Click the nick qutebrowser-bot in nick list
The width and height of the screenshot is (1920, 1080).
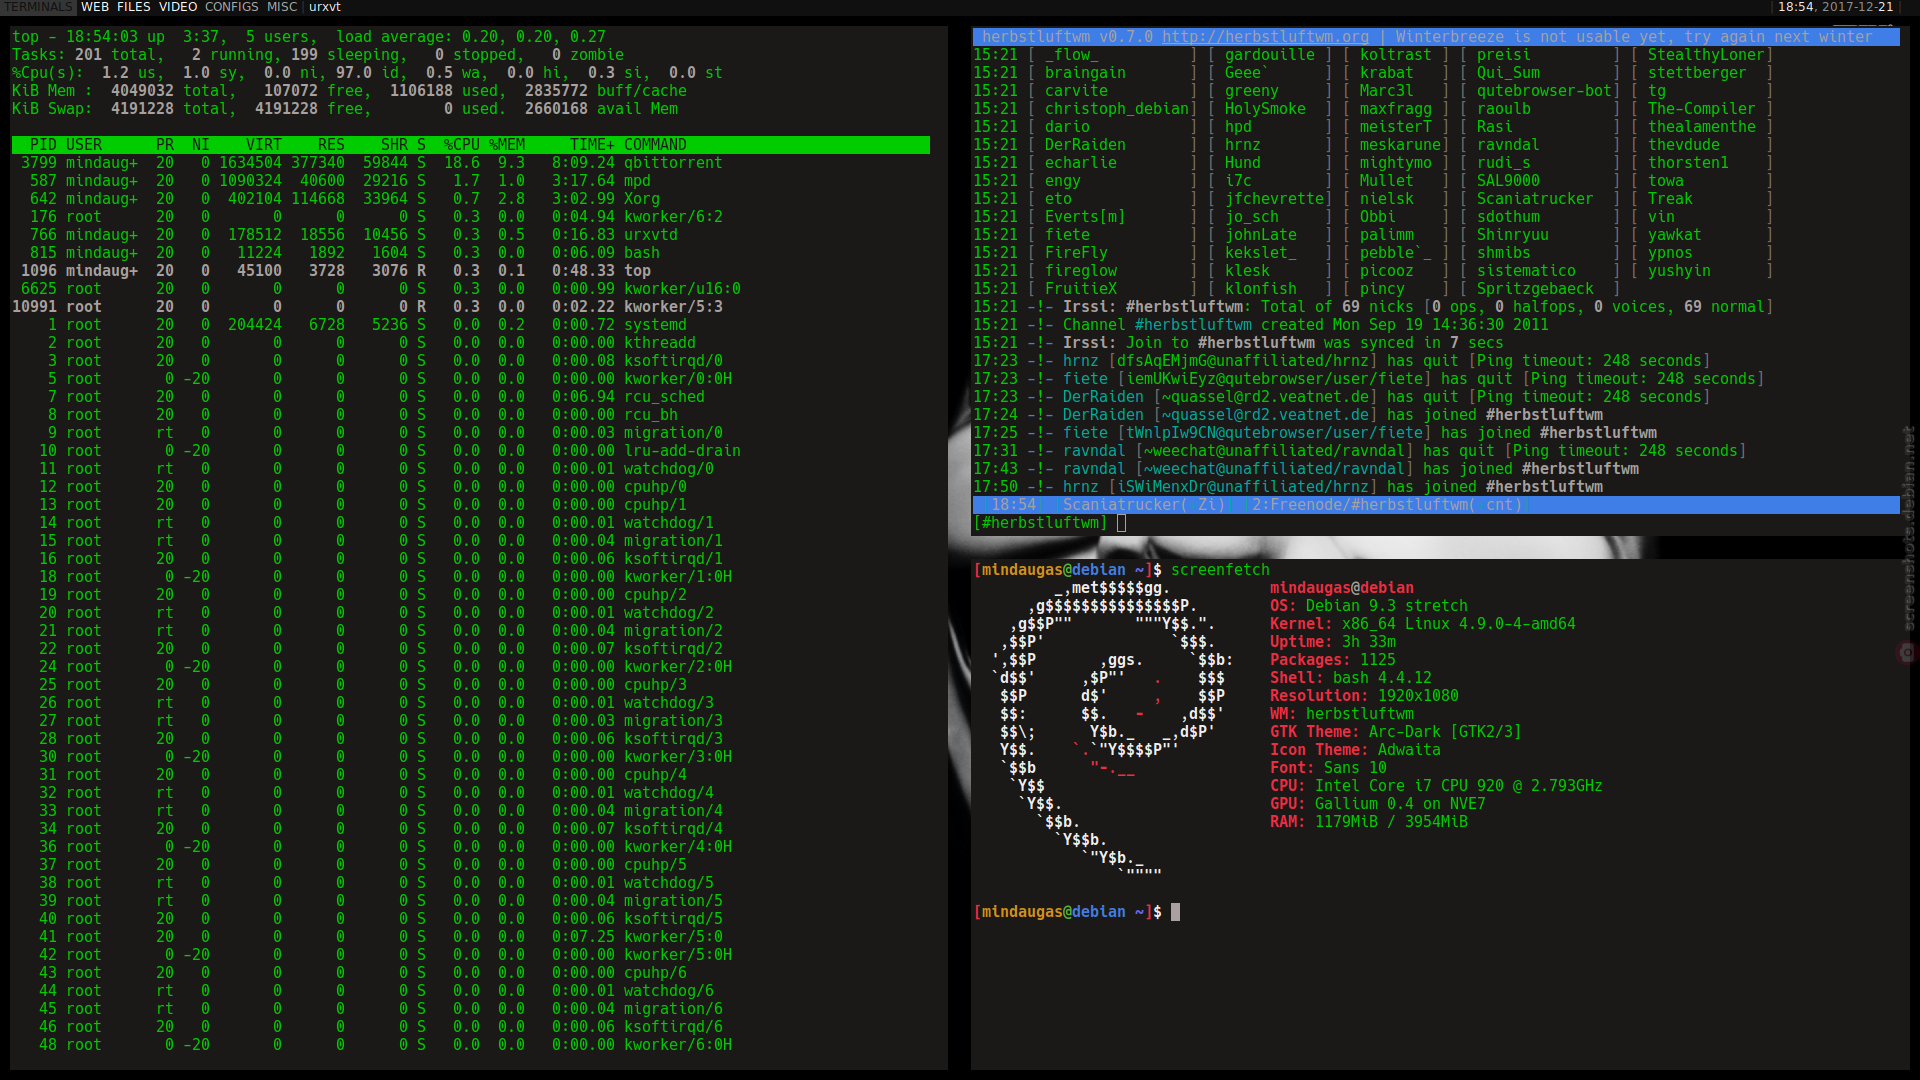click(x=1544, y=91)
